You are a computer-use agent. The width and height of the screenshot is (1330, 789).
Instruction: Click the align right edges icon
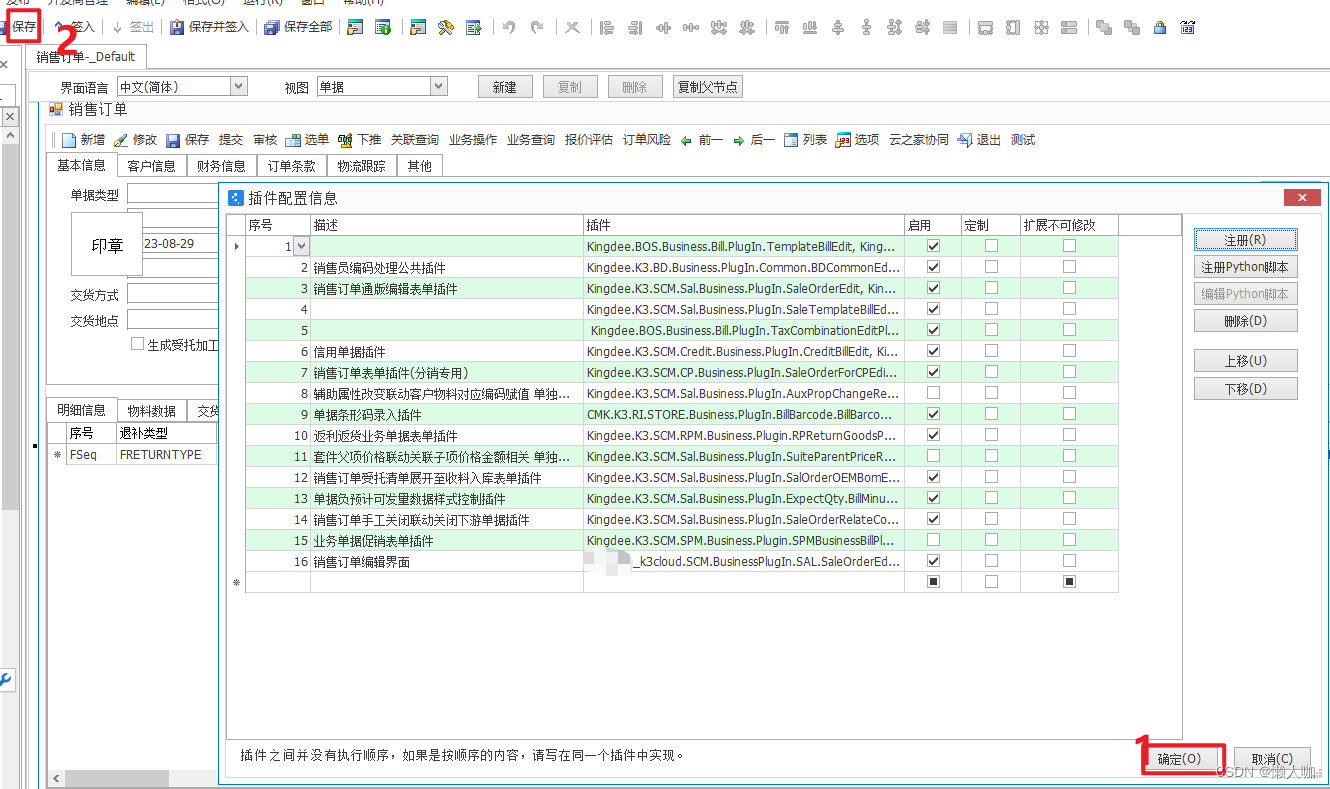click(634, 27)
